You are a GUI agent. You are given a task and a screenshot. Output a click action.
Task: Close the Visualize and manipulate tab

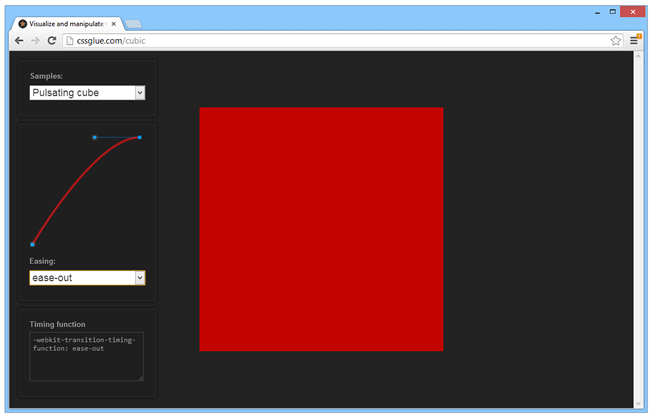(113, 24)
